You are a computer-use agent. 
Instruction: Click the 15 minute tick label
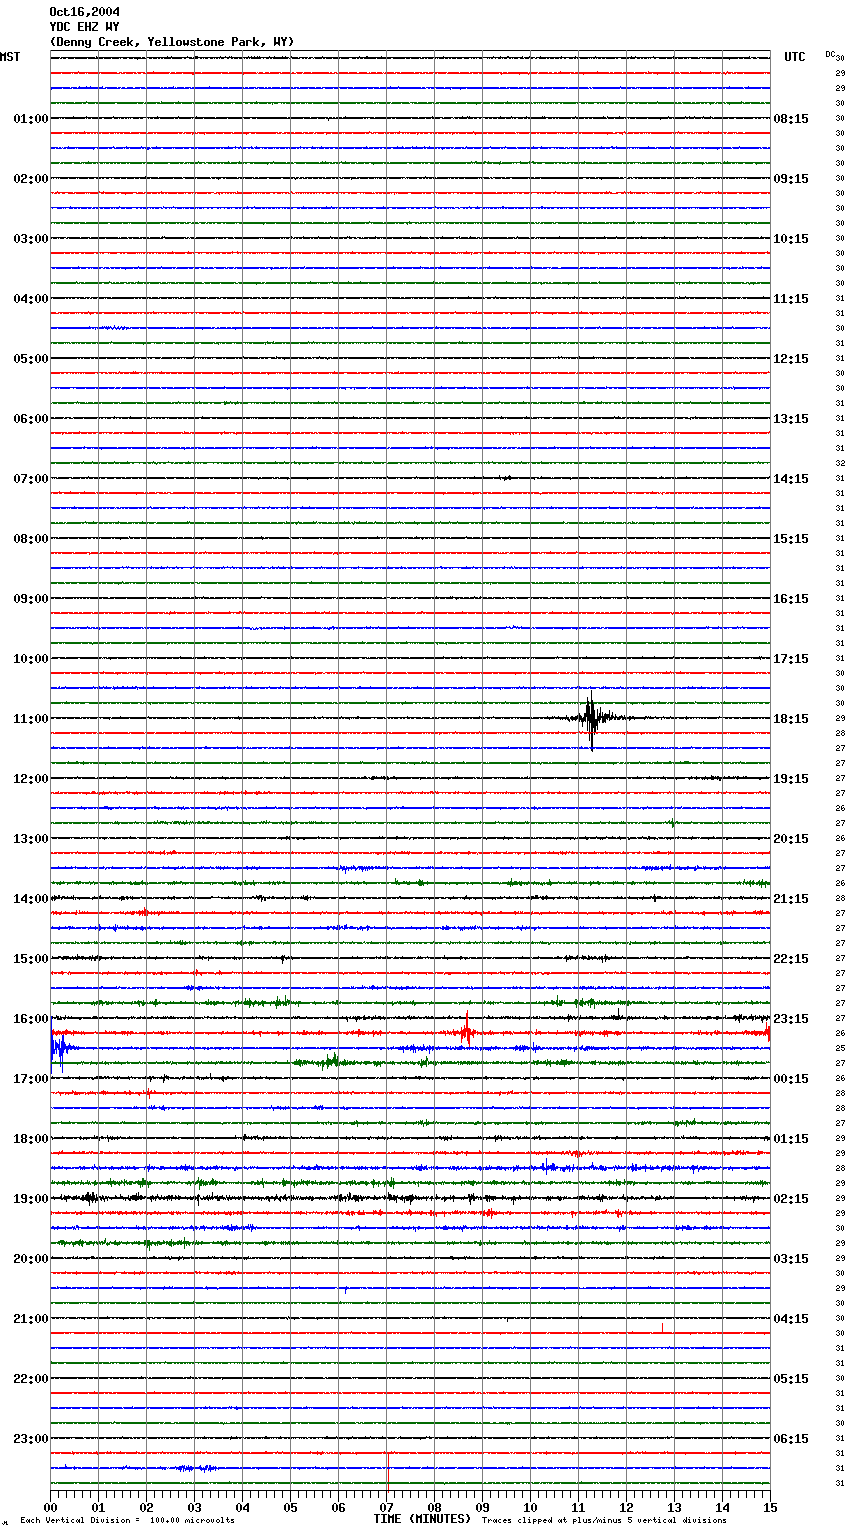770,1507
